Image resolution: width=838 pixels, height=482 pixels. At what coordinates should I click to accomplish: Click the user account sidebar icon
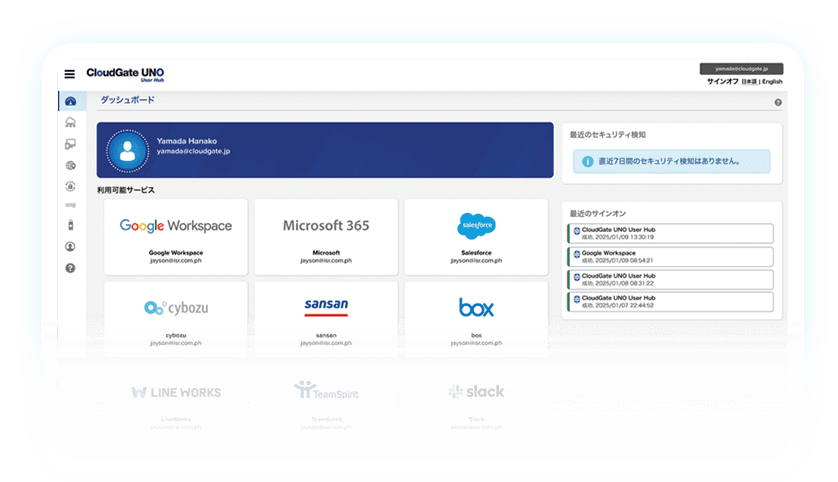[70, 246]
